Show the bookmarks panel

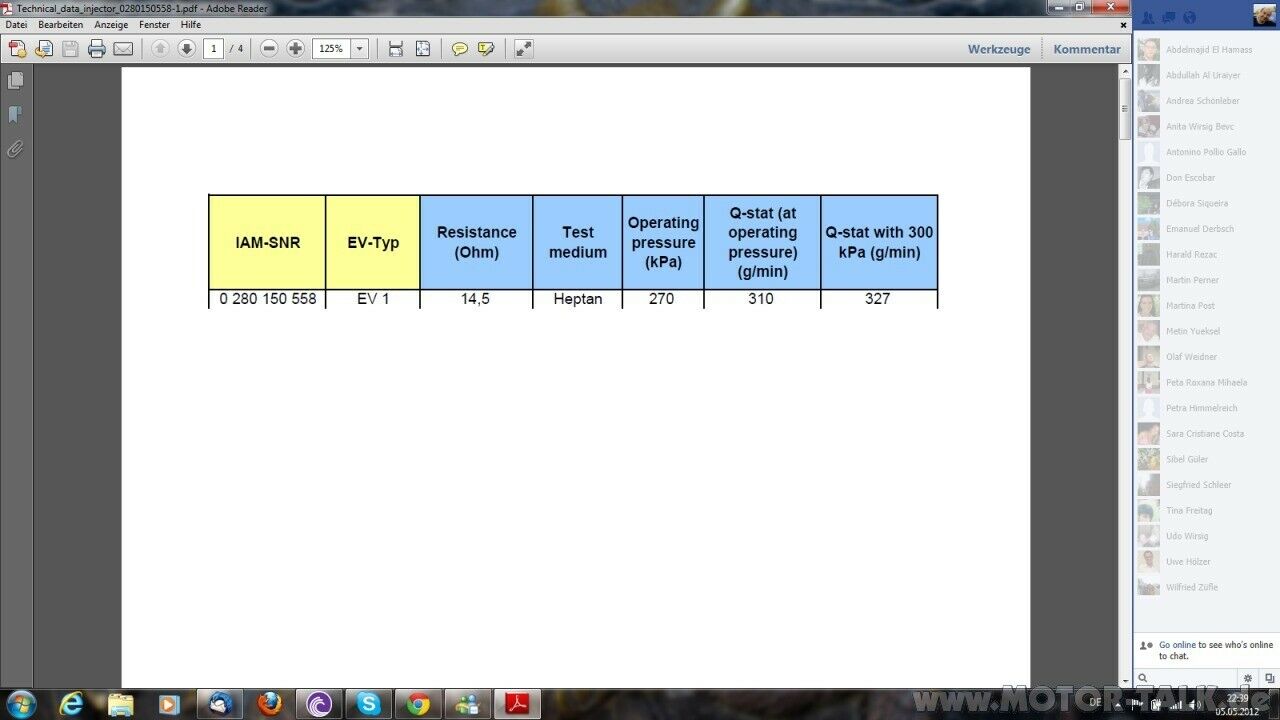16,115
